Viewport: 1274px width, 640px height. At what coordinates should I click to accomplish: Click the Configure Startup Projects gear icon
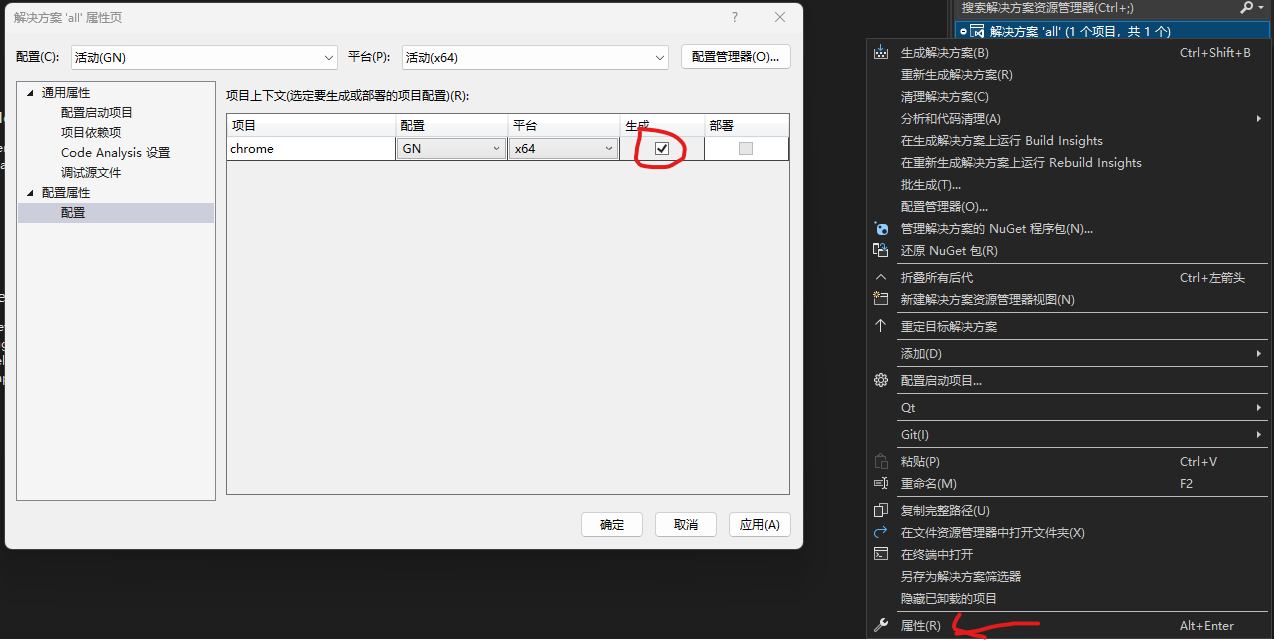click(881, 380)
